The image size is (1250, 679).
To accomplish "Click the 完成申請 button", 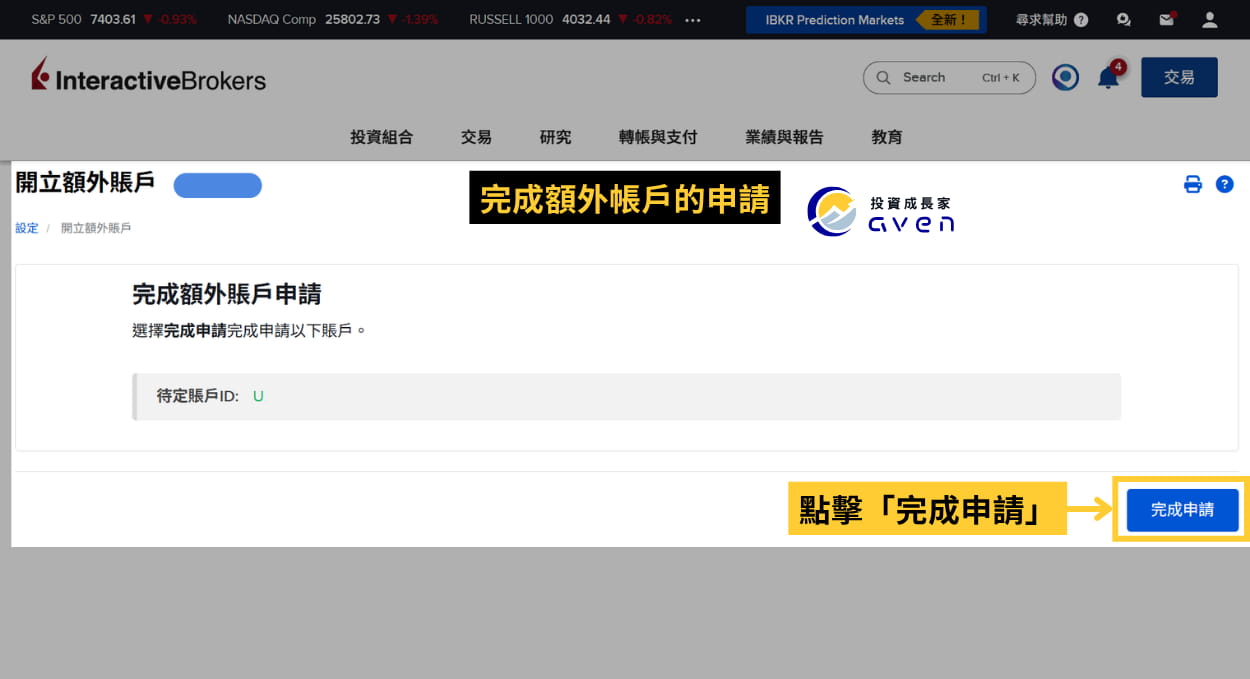I will [1182, 510].
